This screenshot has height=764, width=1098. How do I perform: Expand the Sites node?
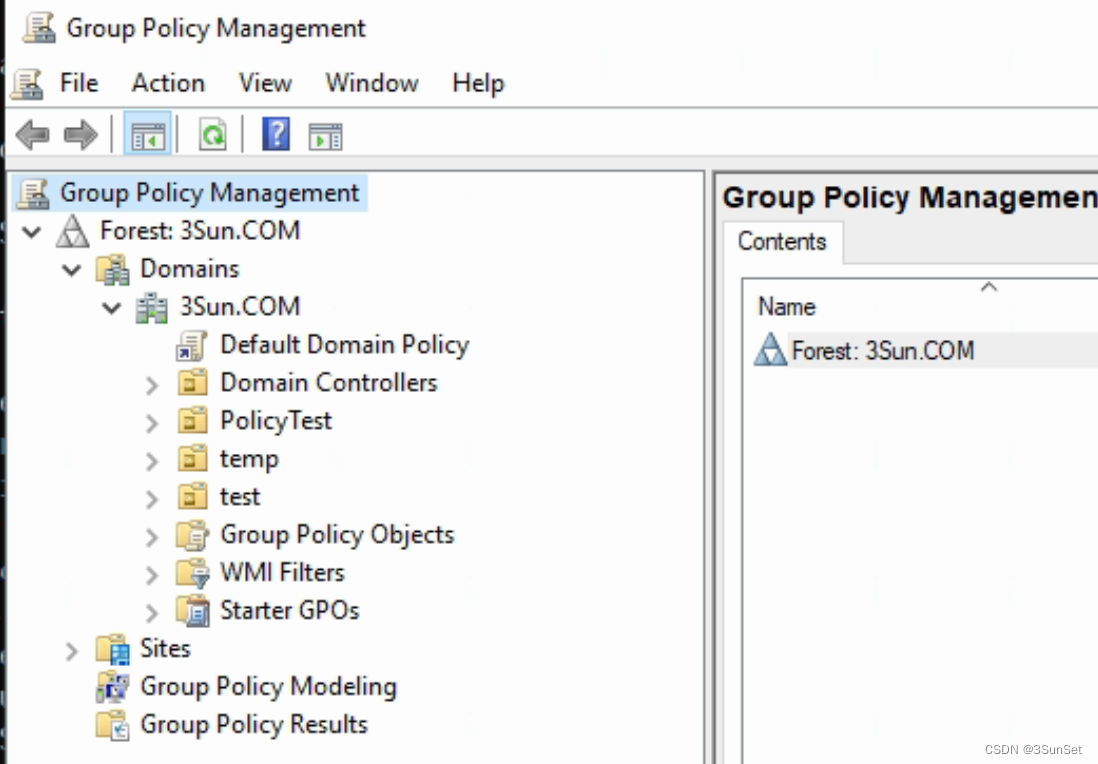pos(71,649)
